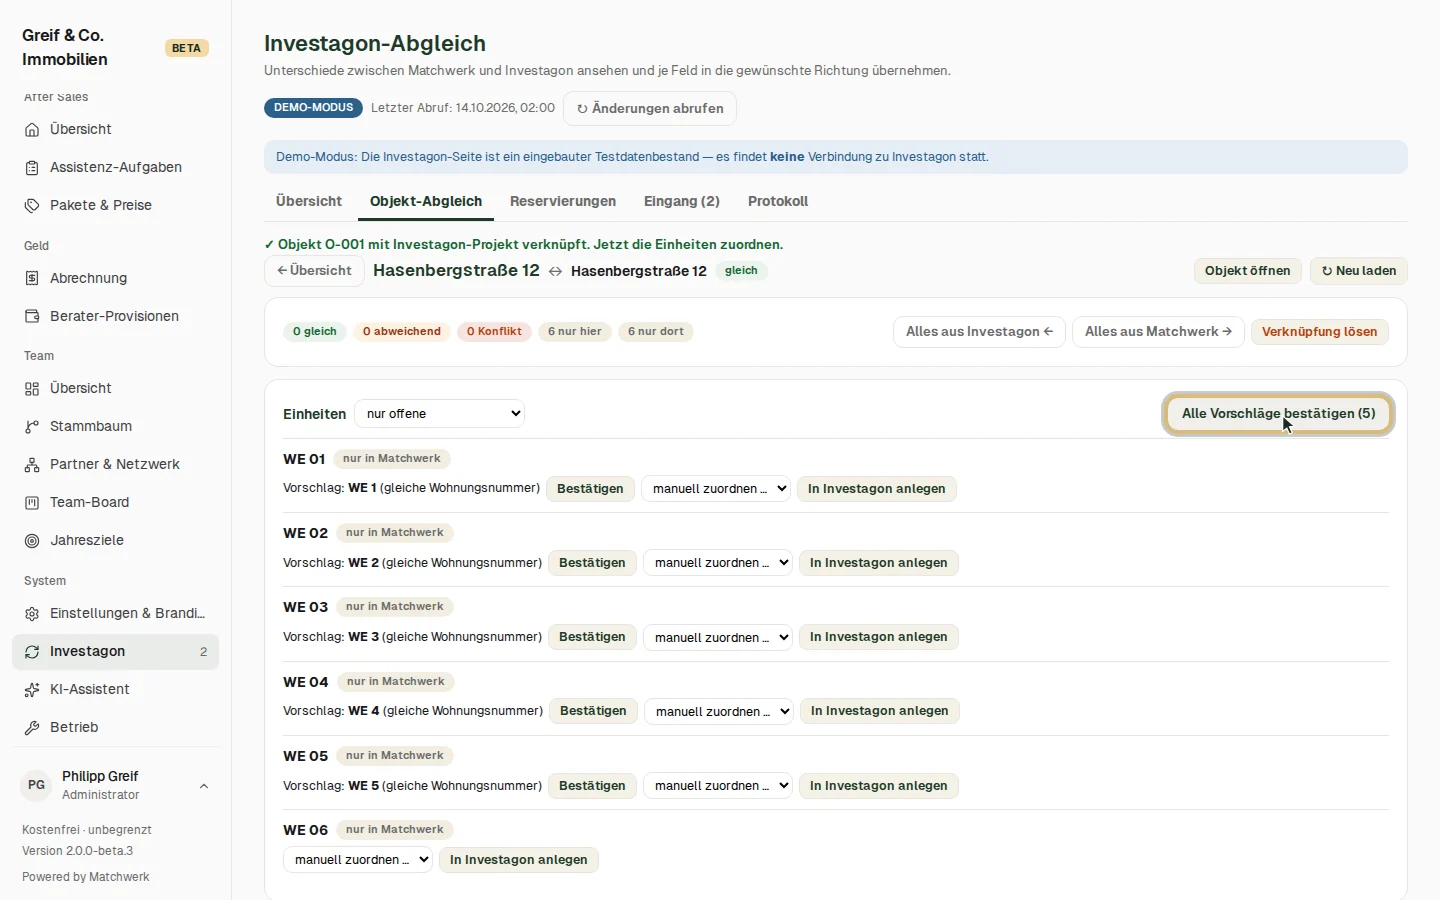Click the Pakete & Preise tag icon

pos(32,205)
